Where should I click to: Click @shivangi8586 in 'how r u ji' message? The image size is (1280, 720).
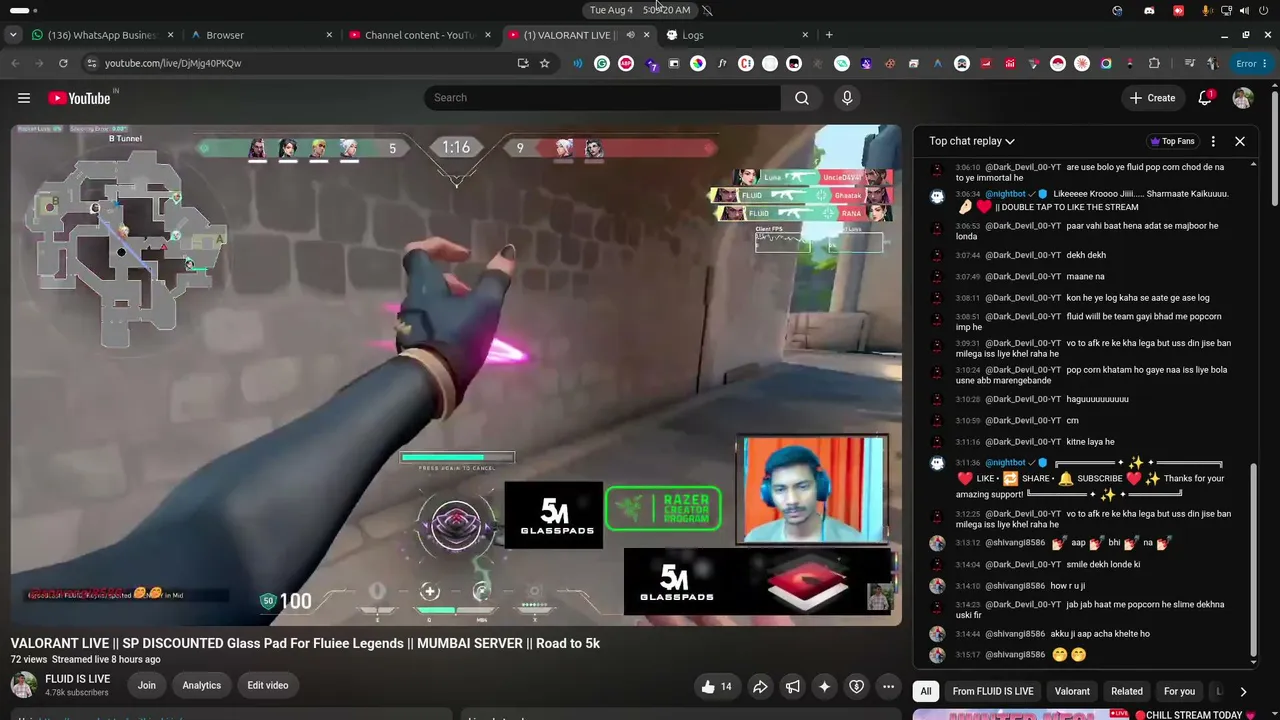[1015, 586]
